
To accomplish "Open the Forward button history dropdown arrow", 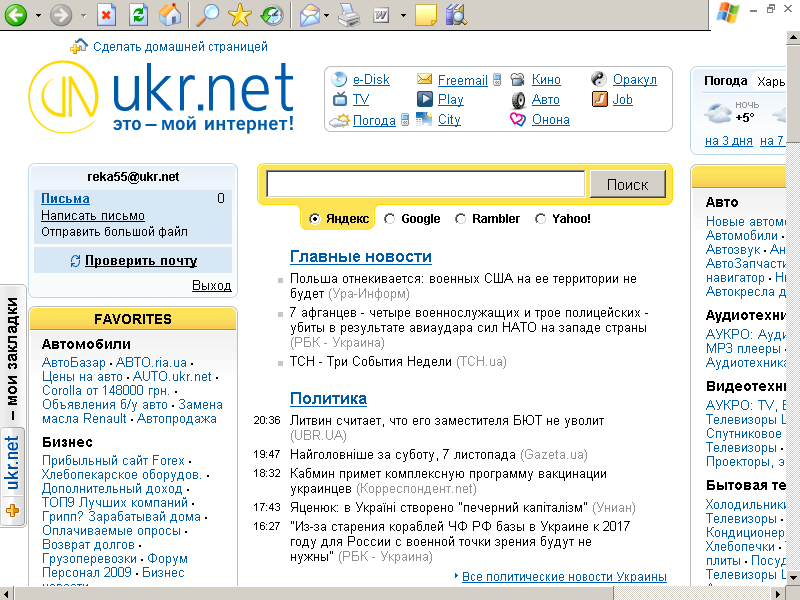I will pyautogui.click(x=84, y=15).
